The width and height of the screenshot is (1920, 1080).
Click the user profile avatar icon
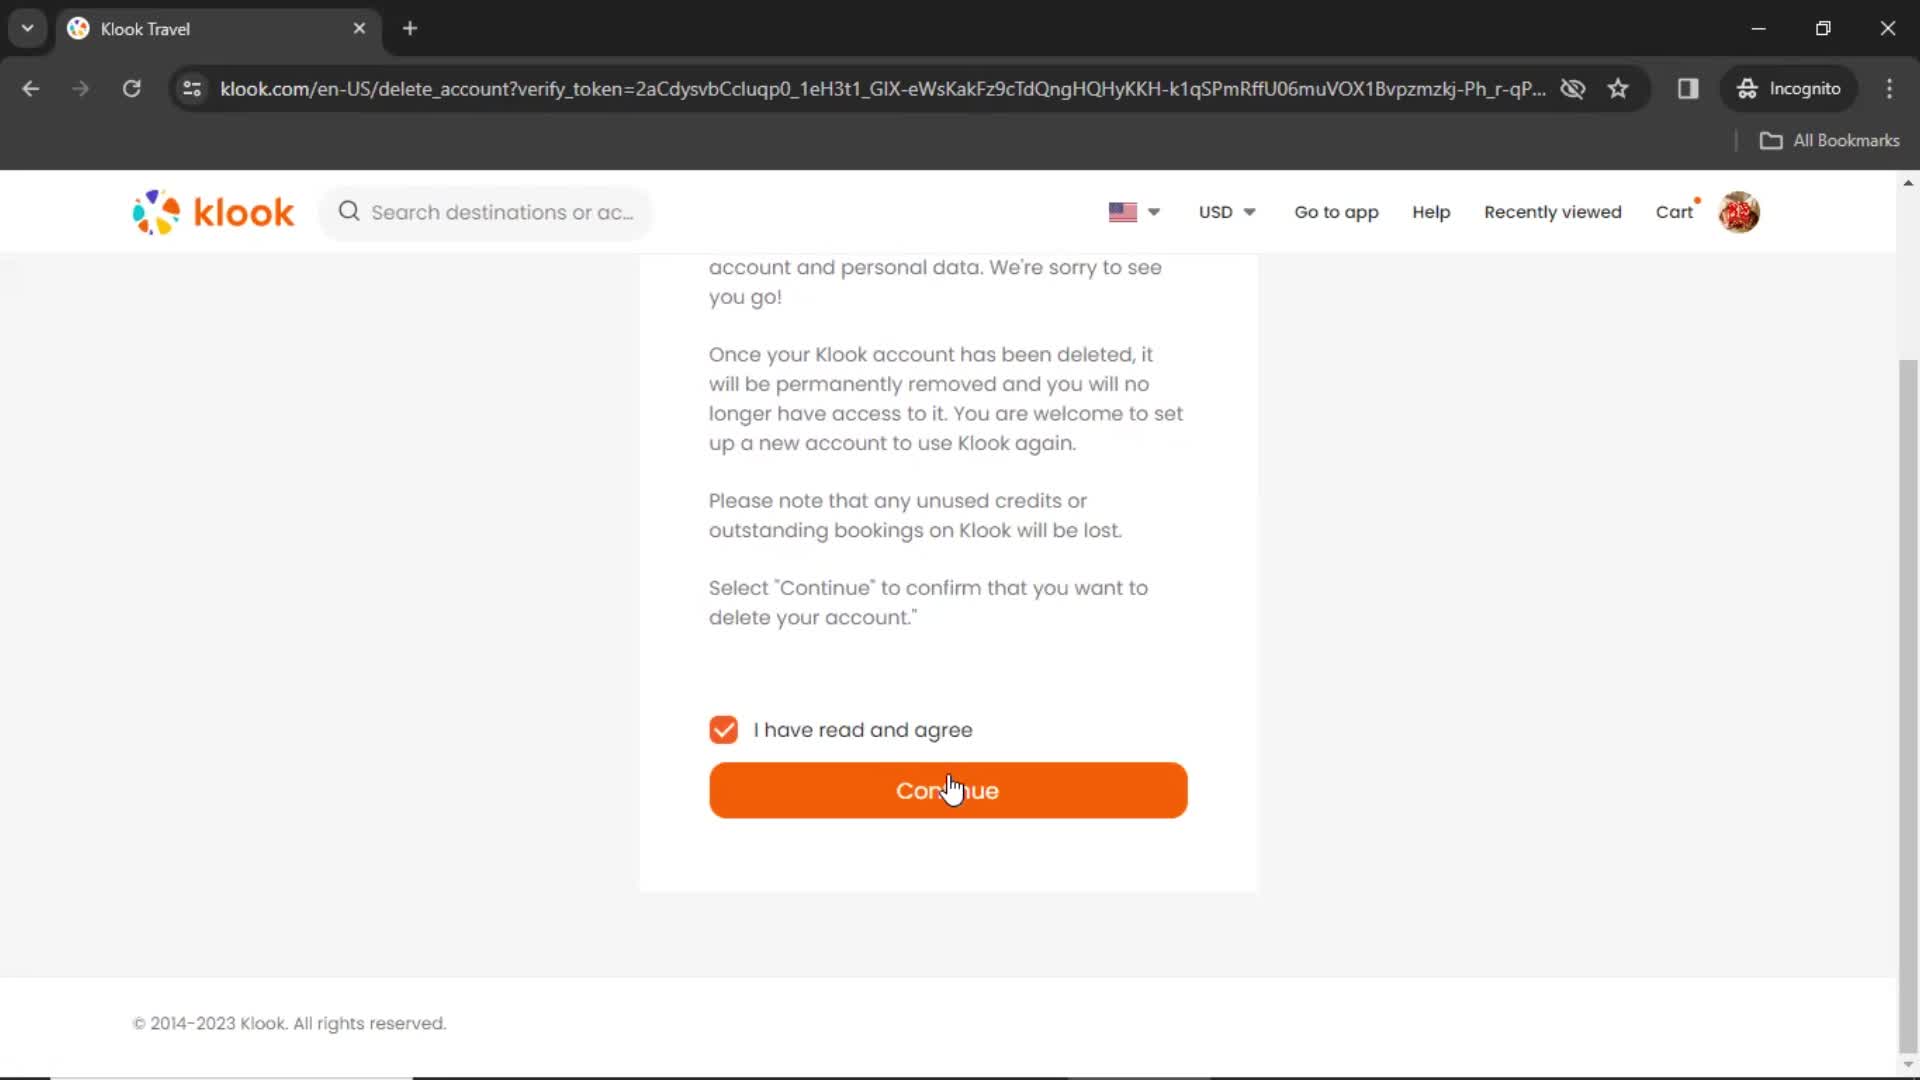tap(1741, 212)
